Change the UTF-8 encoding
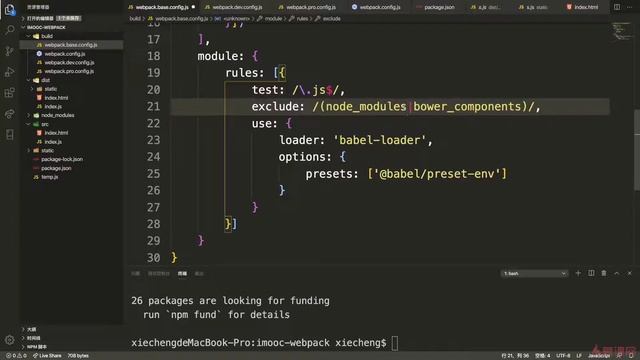Image resolution: width=640 pixels, height=360 pixels. click(x=563, y=356)
